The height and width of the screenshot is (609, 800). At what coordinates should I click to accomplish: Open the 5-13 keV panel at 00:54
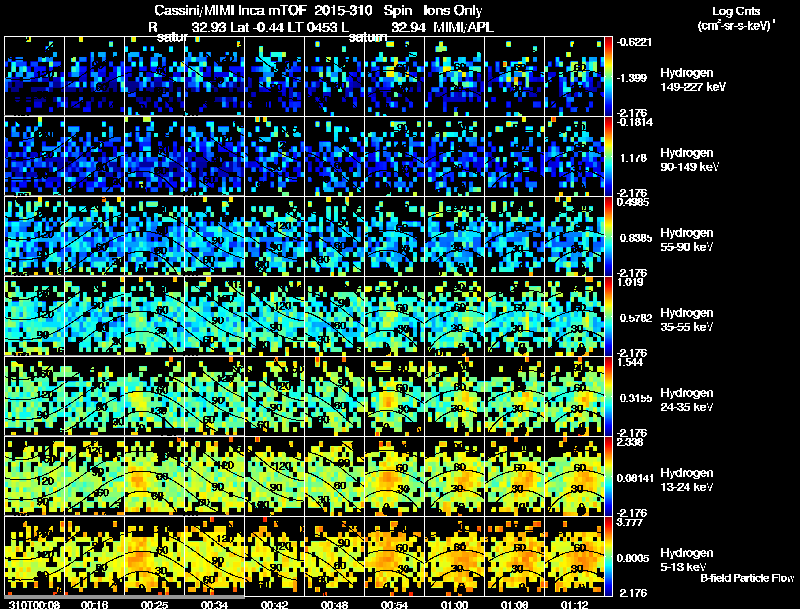[x=395, y=556]
